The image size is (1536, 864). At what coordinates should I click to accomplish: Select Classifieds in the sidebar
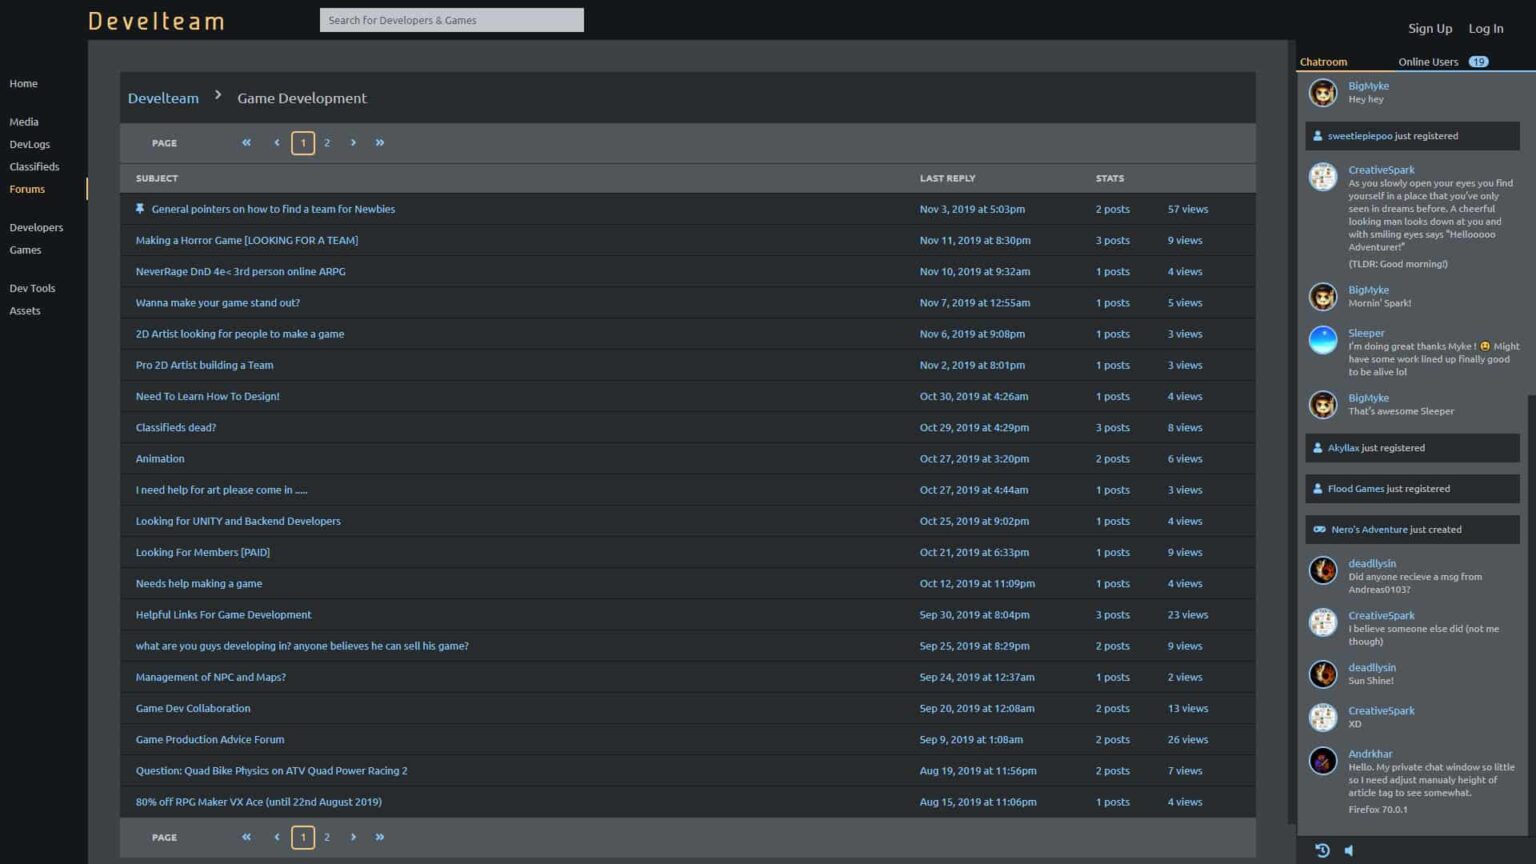click(33, 166)
